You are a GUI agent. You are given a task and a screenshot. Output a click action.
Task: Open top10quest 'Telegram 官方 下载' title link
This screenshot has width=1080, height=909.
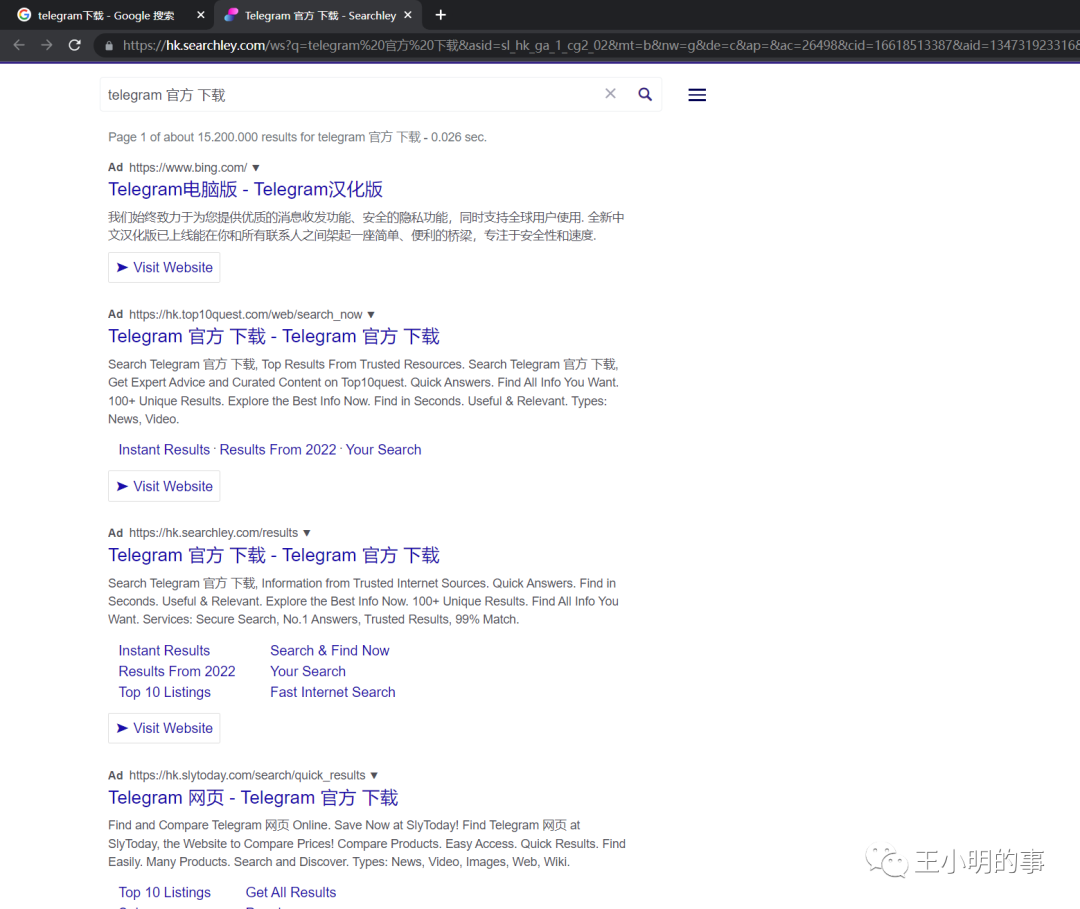tap(273, 337)
